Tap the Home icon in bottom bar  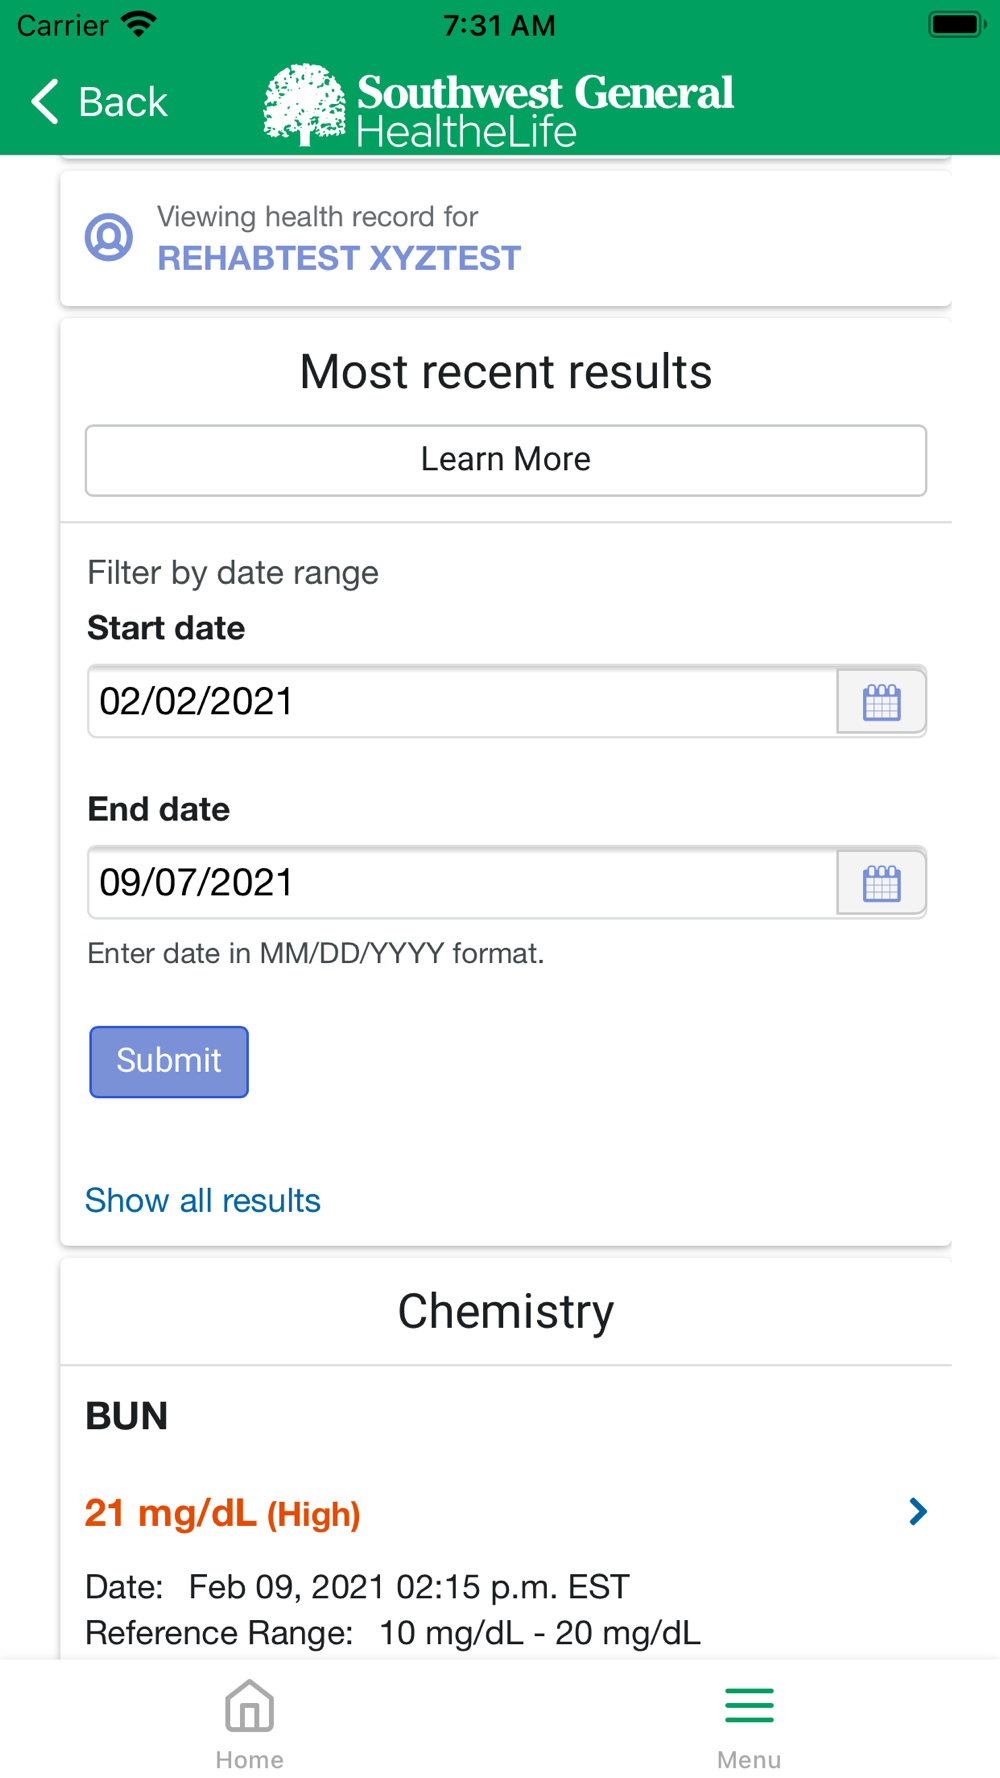[249, 1705]
